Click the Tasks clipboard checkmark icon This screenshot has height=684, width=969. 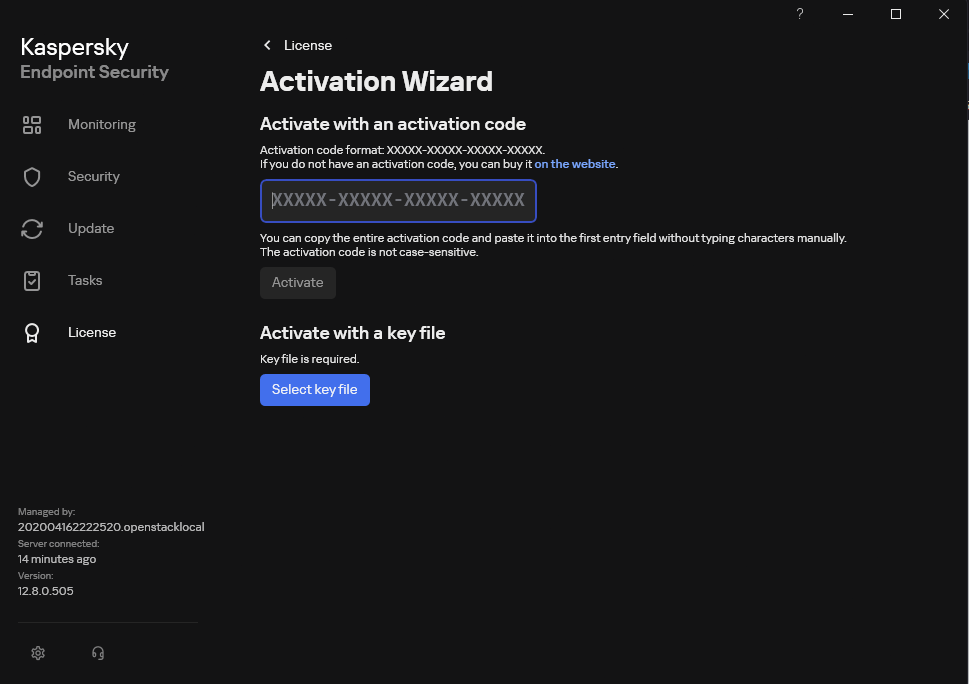click(x=32, y=281)
